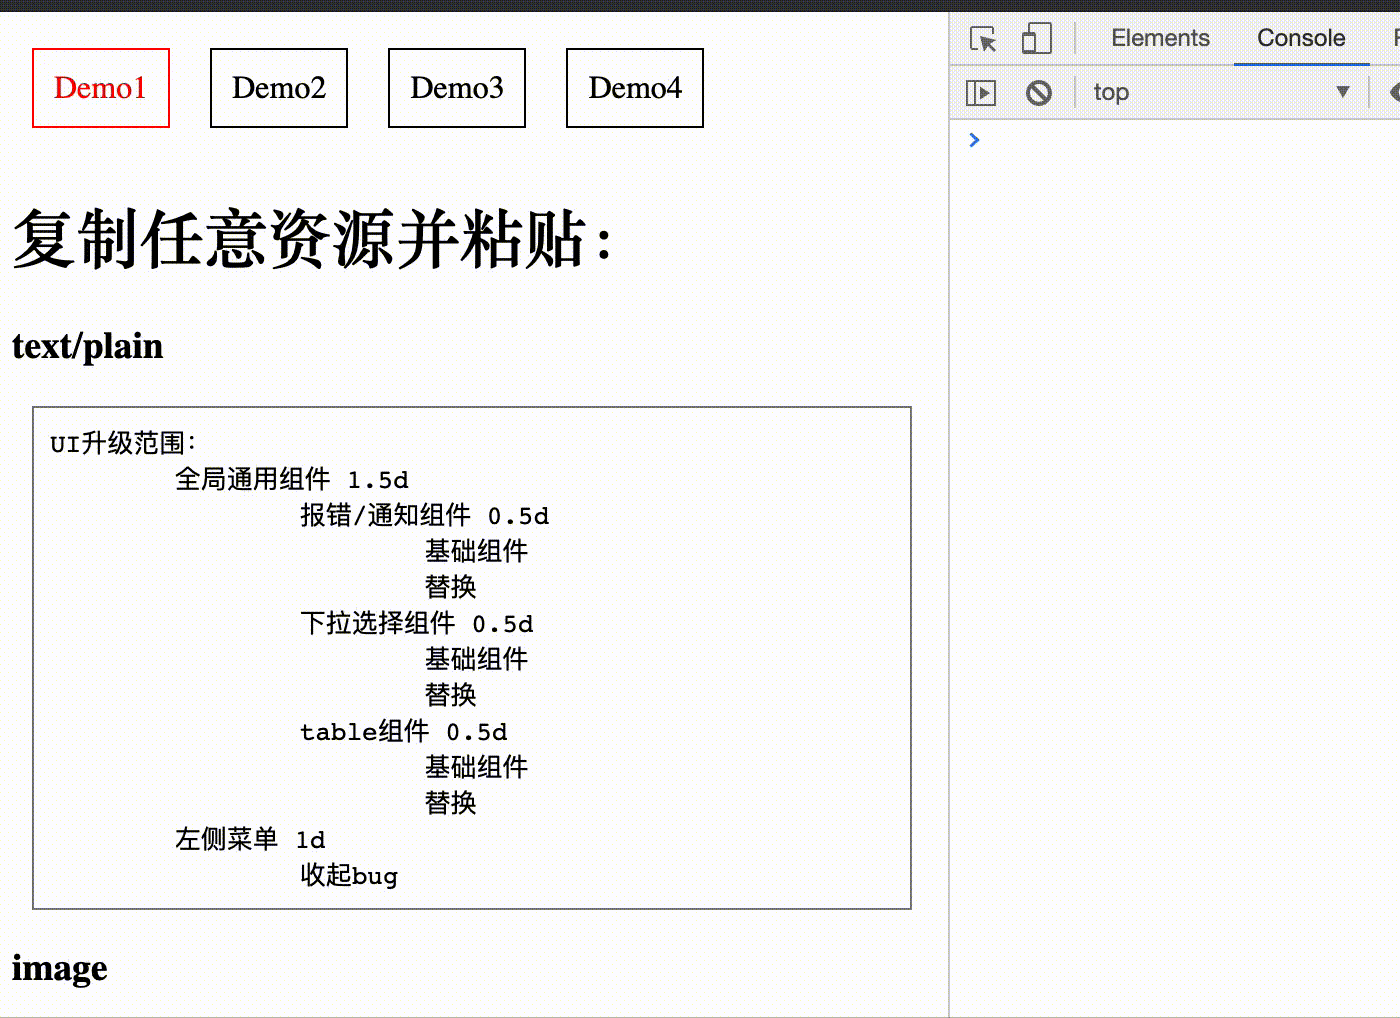Click the console prompt to enter a command
This screenshot has height=1018, width=1400.
click(x=1100, y=140)
